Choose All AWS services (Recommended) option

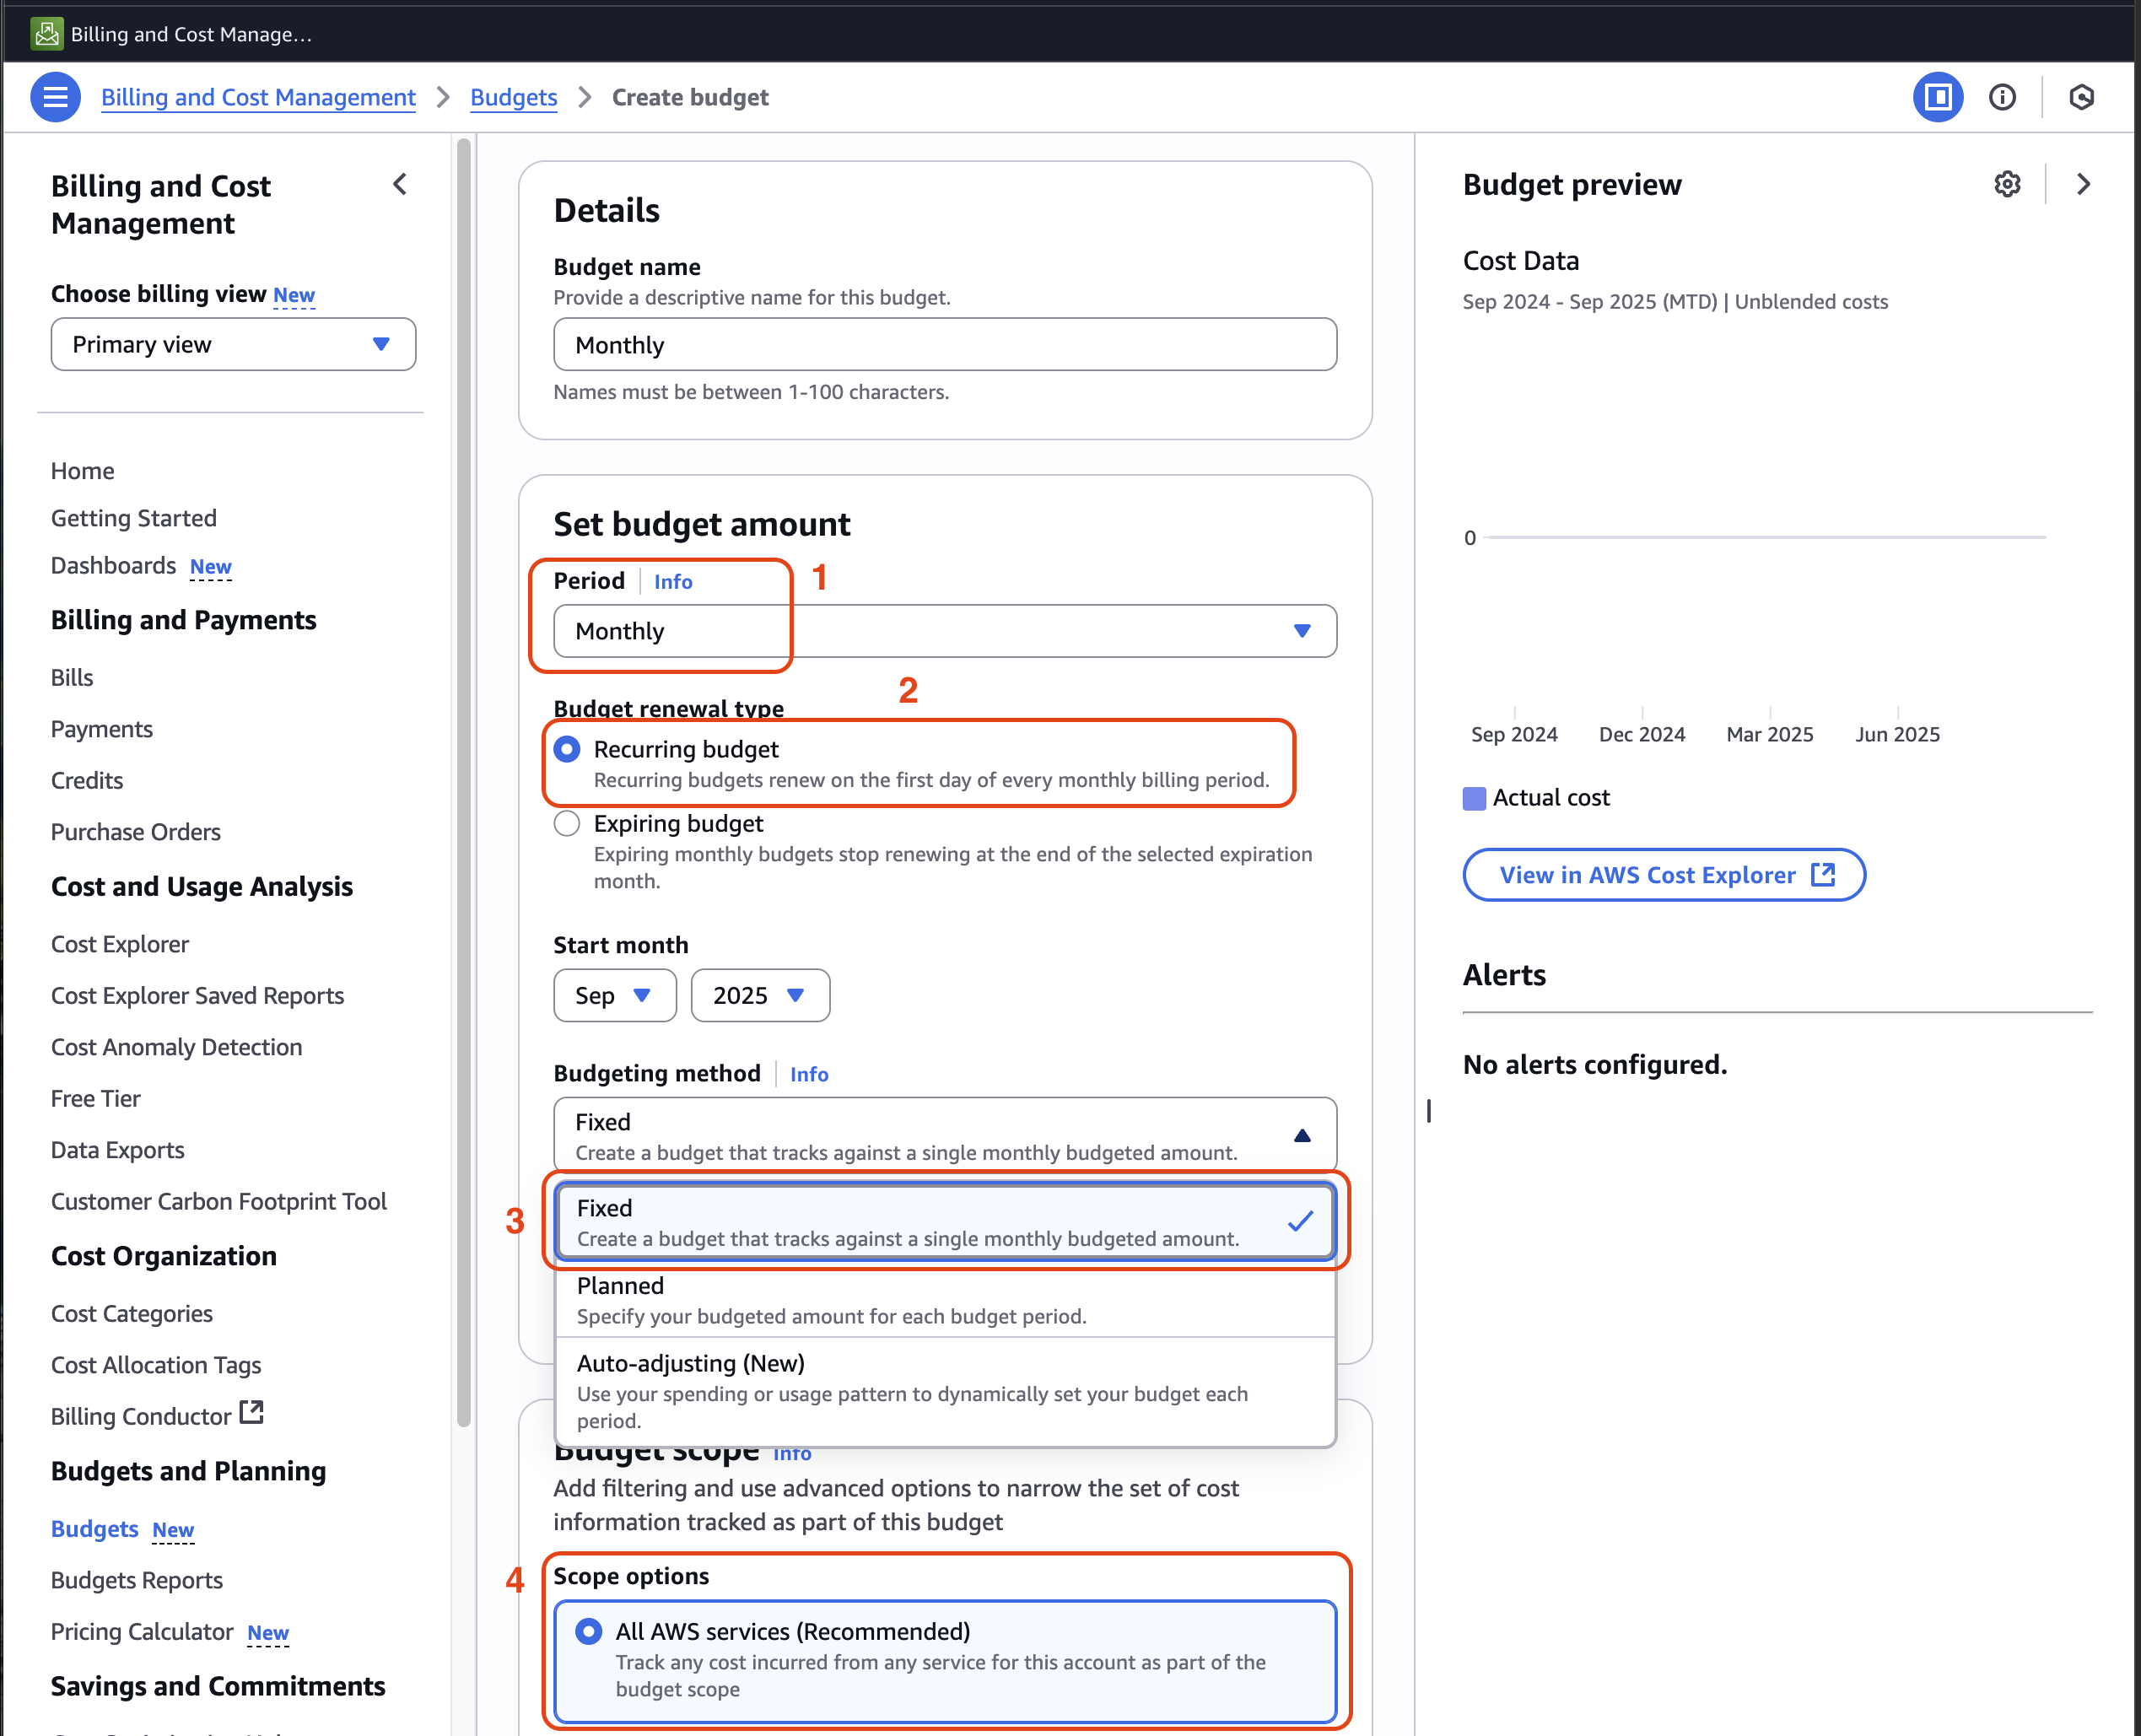click(x=589, y=1631)
